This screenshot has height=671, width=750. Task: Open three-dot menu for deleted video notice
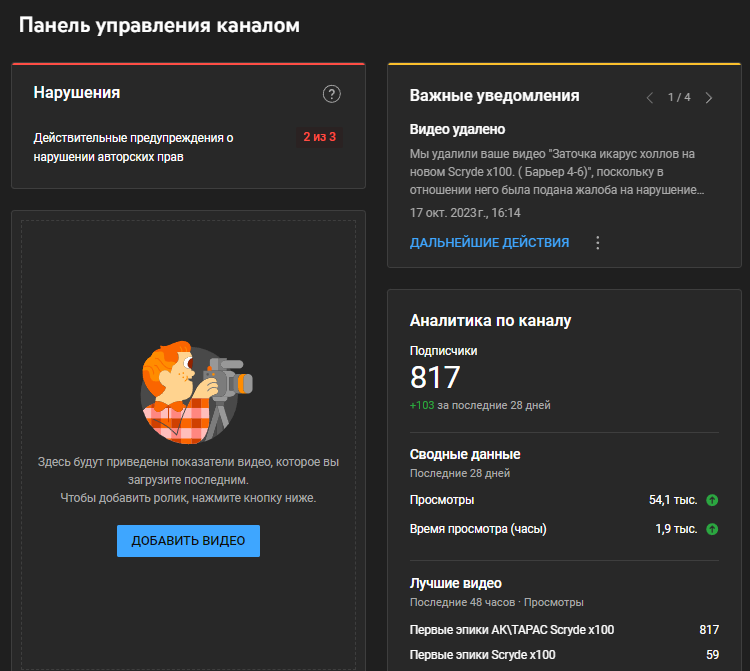tap(598, 243)
